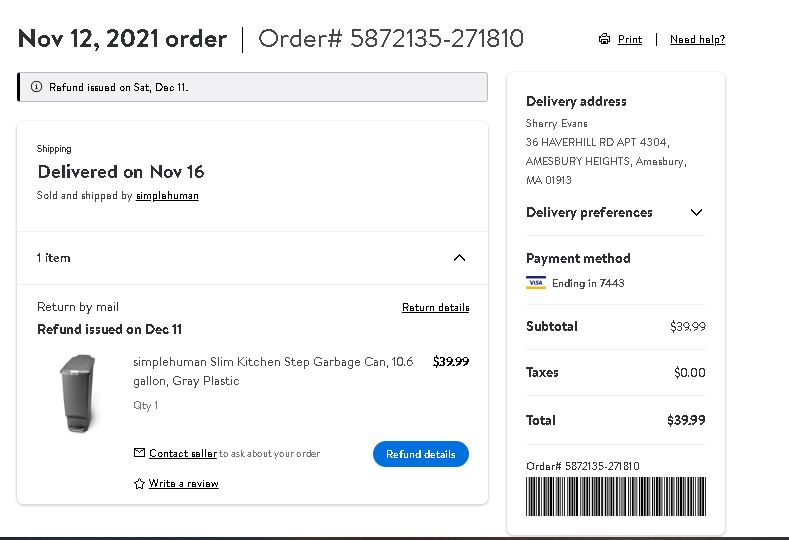The width and height of the screenshot is (789, 540).
Task: Open the simplehuman seller link
Action: (167, 195)
